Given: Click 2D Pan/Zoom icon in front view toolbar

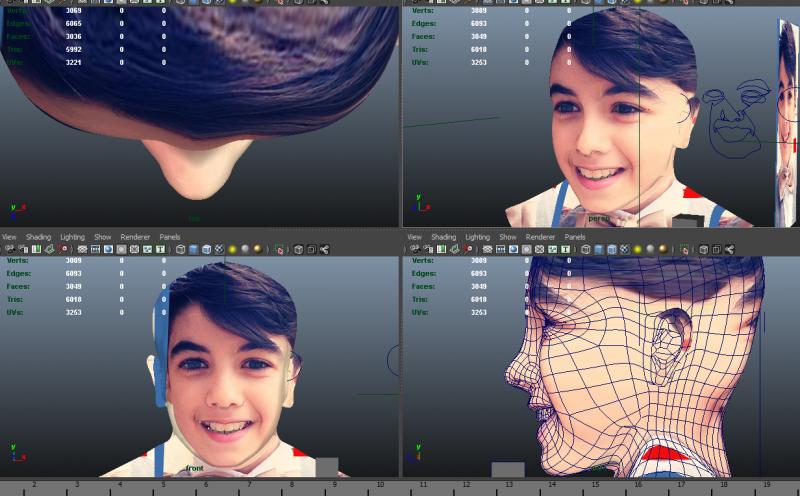Looking at the screenshot, I should (63, 249).
